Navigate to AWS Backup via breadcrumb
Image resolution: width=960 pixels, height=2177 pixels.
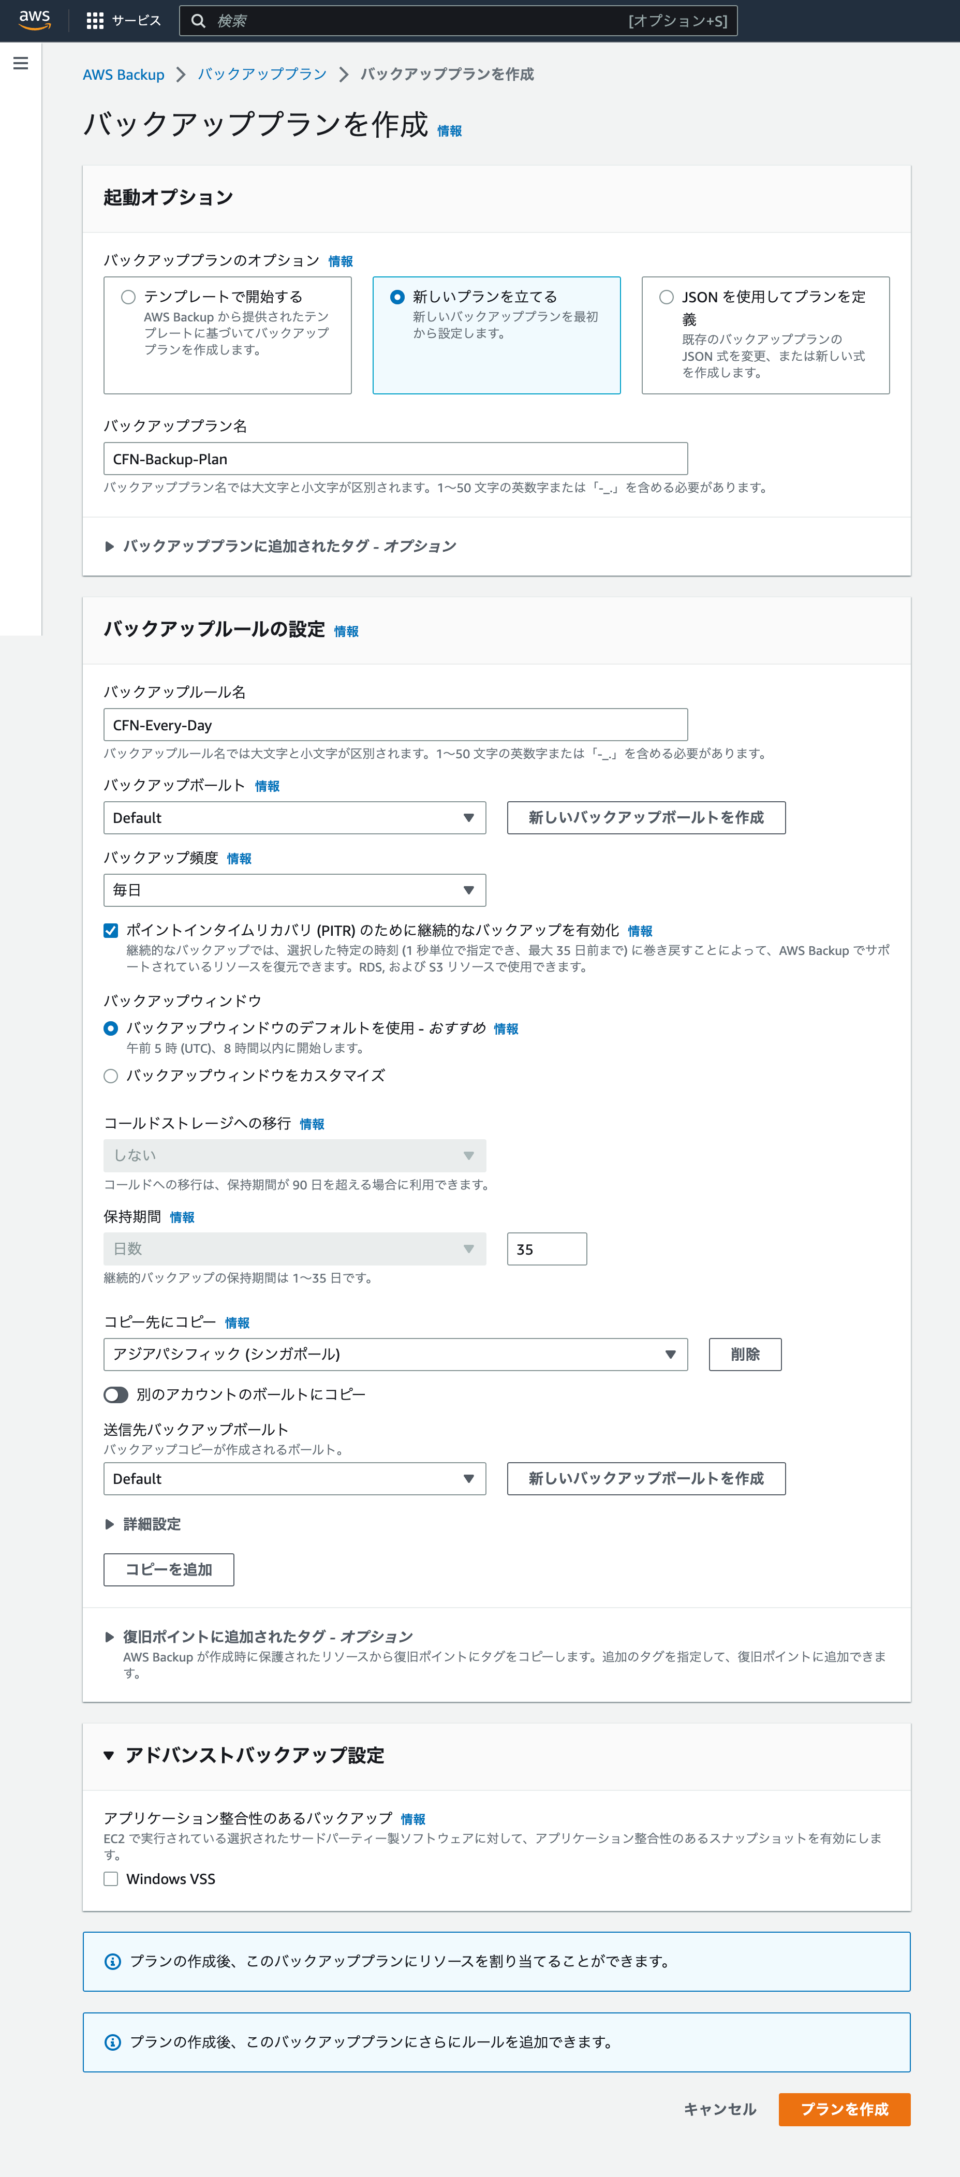pyautogui.click(x=123, y=73)
